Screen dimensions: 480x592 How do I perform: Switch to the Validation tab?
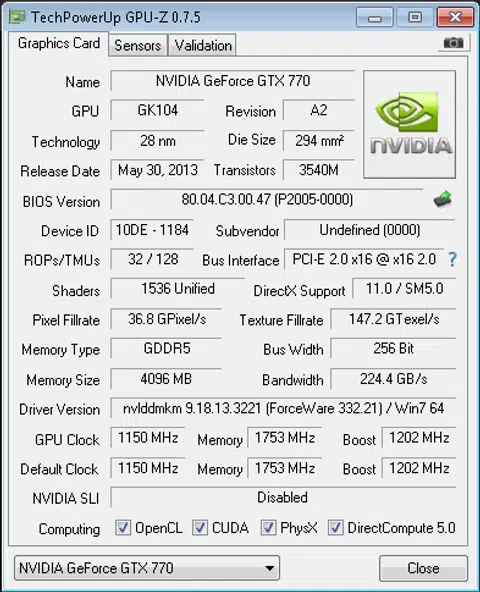coord(203,46)
